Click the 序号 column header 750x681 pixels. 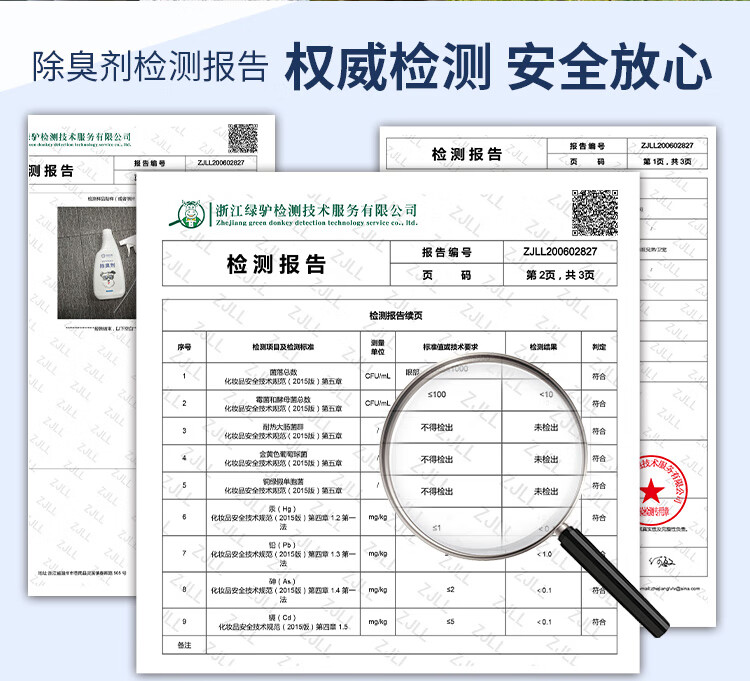(x=184, y=347)
